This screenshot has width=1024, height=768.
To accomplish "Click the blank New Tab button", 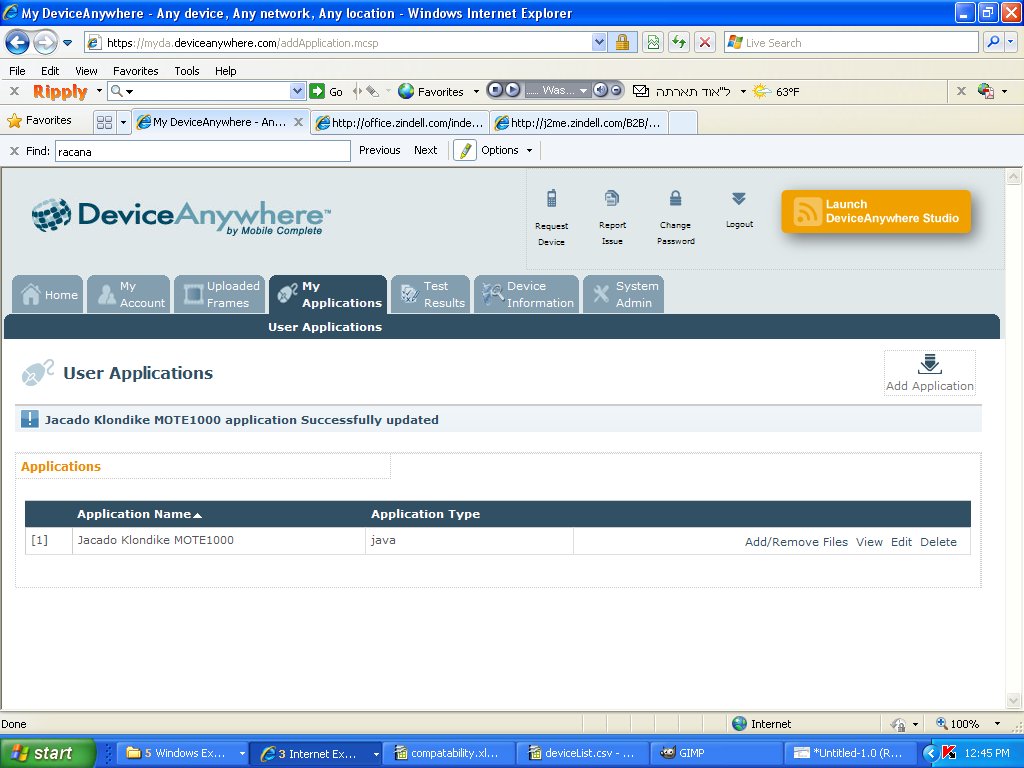I will click(683, 123).
